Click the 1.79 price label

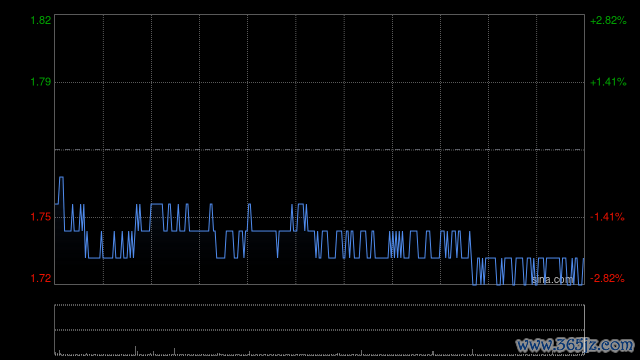click(x=41, y=82)
